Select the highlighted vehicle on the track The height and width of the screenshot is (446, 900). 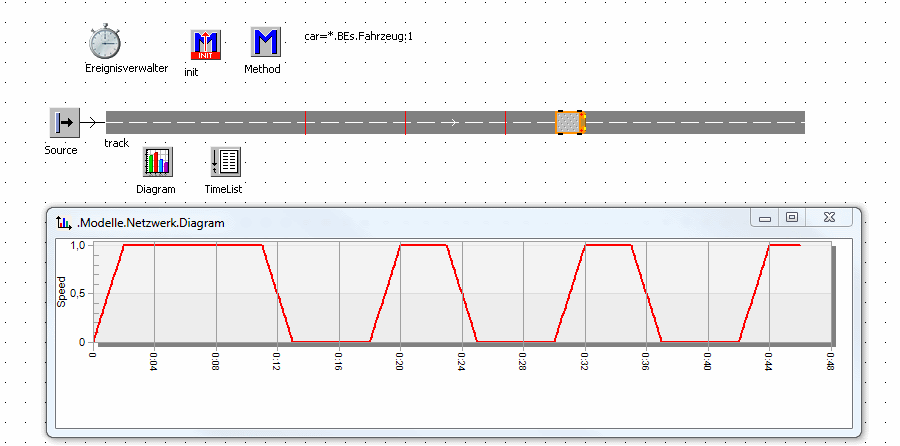tap(570, 123)
